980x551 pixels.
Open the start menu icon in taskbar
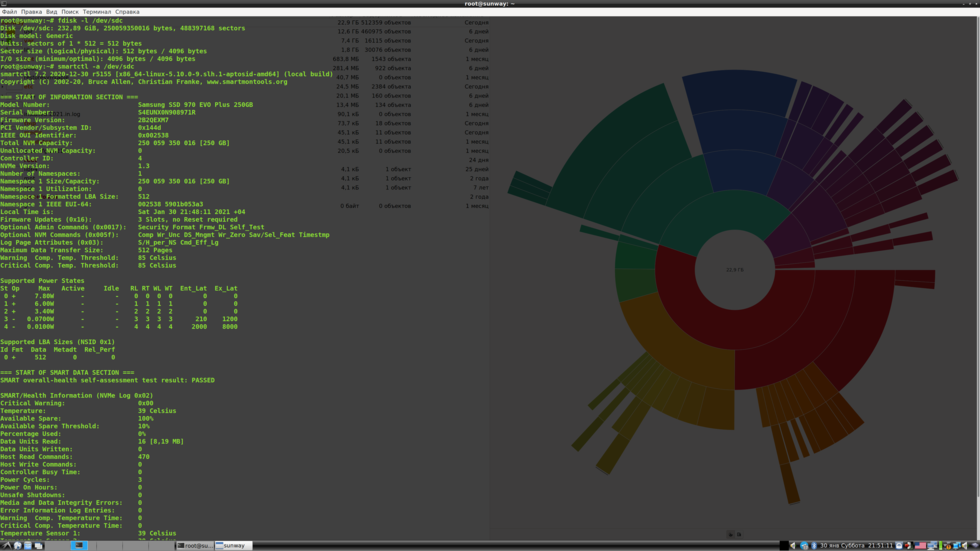pyautogui.click(x=7, y=546)
